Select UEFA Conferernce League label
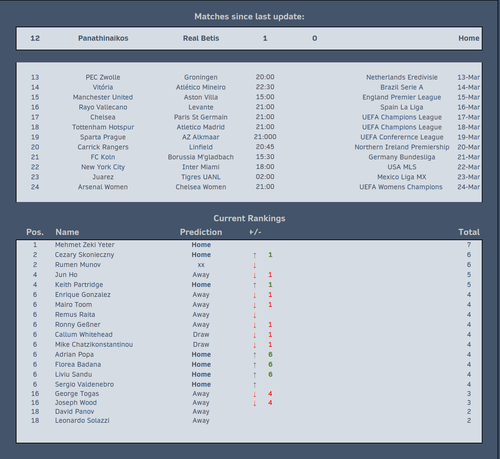Viewport: 500px width, 459px height. click(402, 137)
